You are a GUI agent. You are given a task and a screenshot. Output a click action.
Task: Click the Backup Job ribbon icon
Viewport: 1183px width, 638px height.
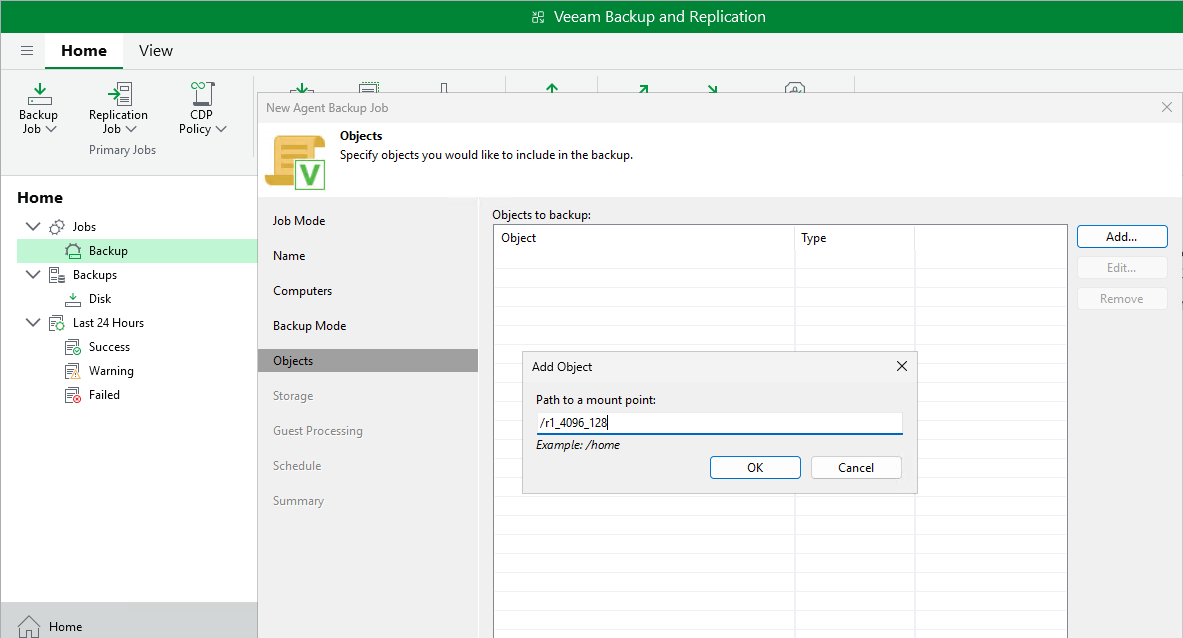pyautogui.click(x=39, y=94)
